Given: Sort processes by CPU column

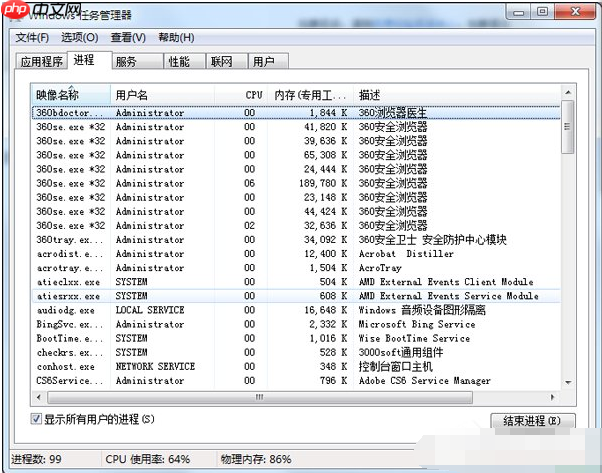Looking at the screenshot, I should [x=241, y=95].
